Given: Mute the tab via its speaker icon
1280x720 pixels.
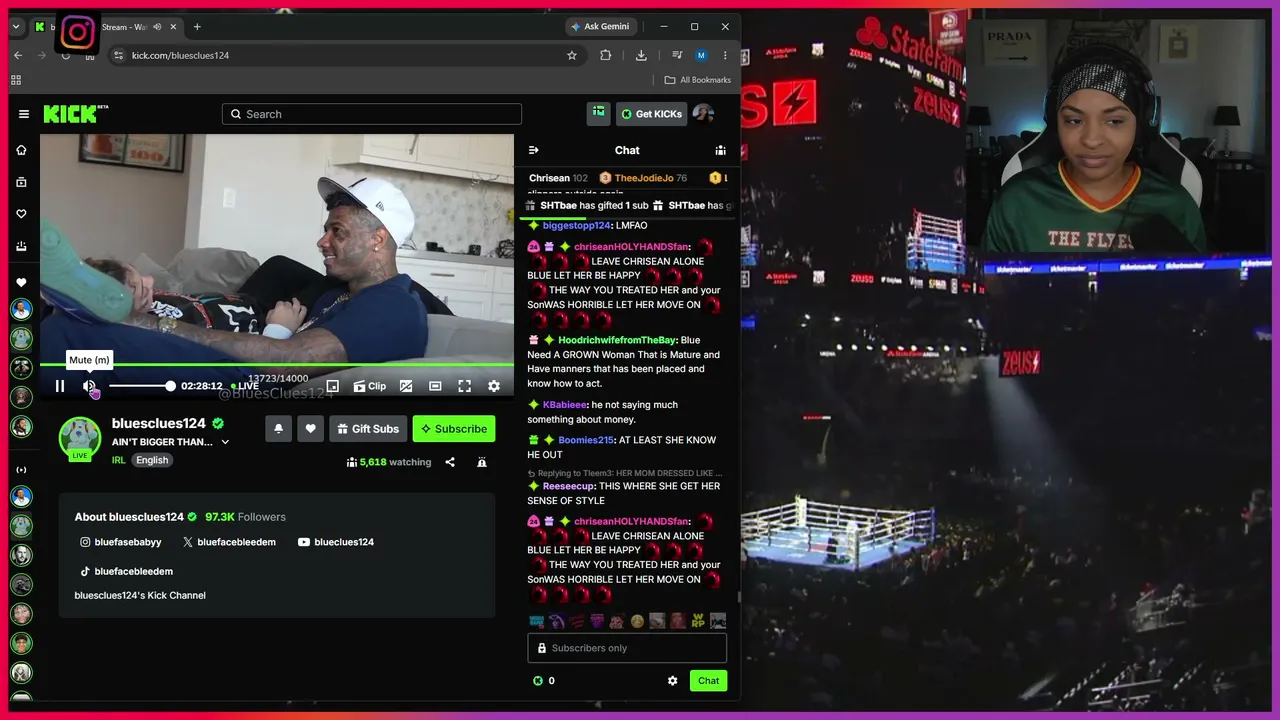Looking at the screenshot, I should pyautogui.click(x=157, y=27).
